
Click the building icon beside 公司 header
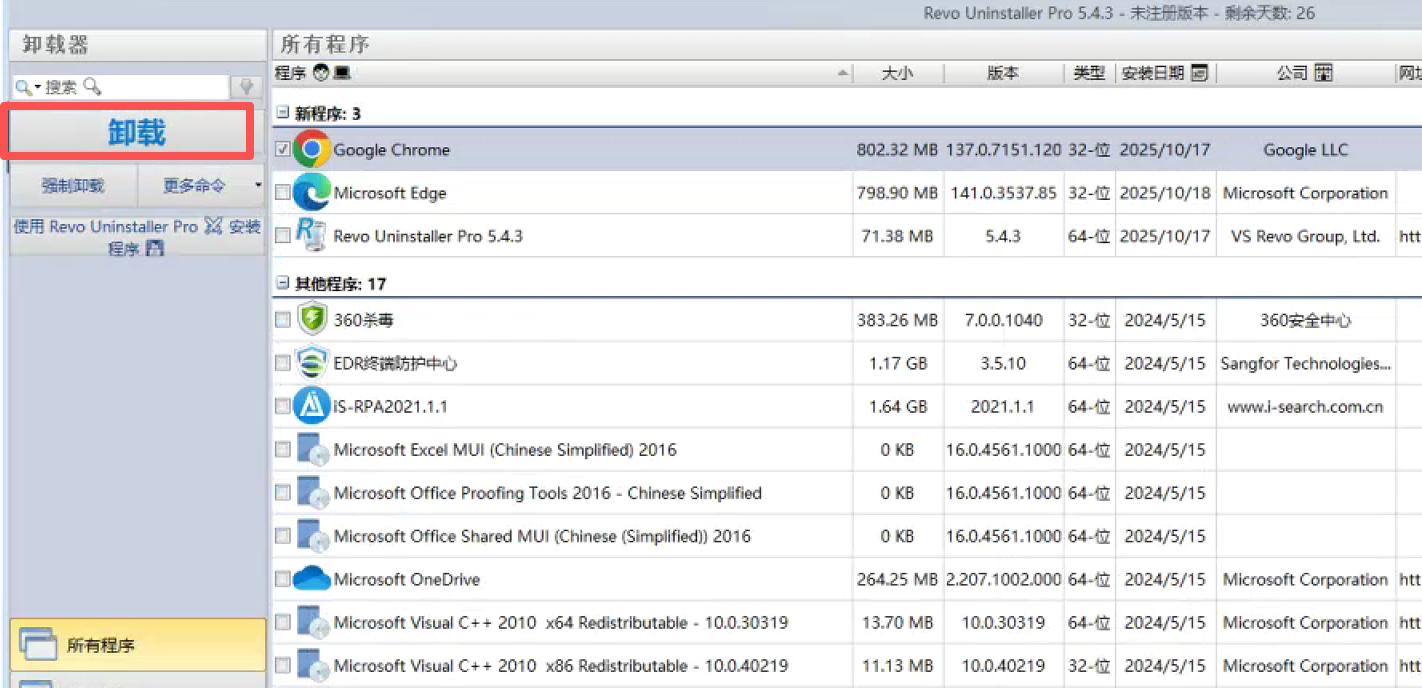1324,73
